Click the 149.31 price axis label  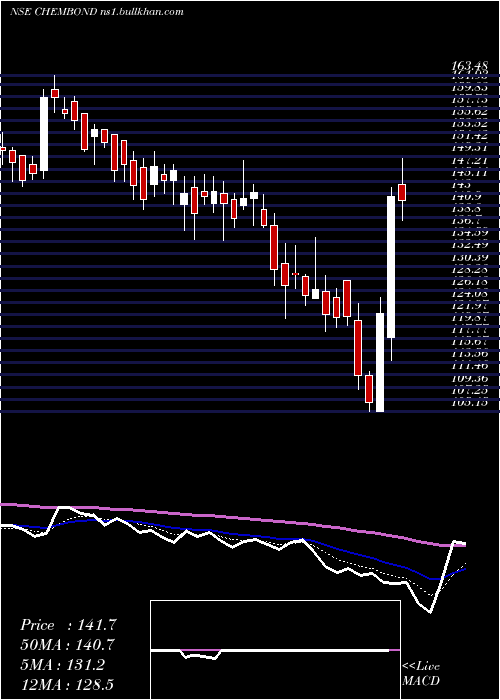point(471,147)
